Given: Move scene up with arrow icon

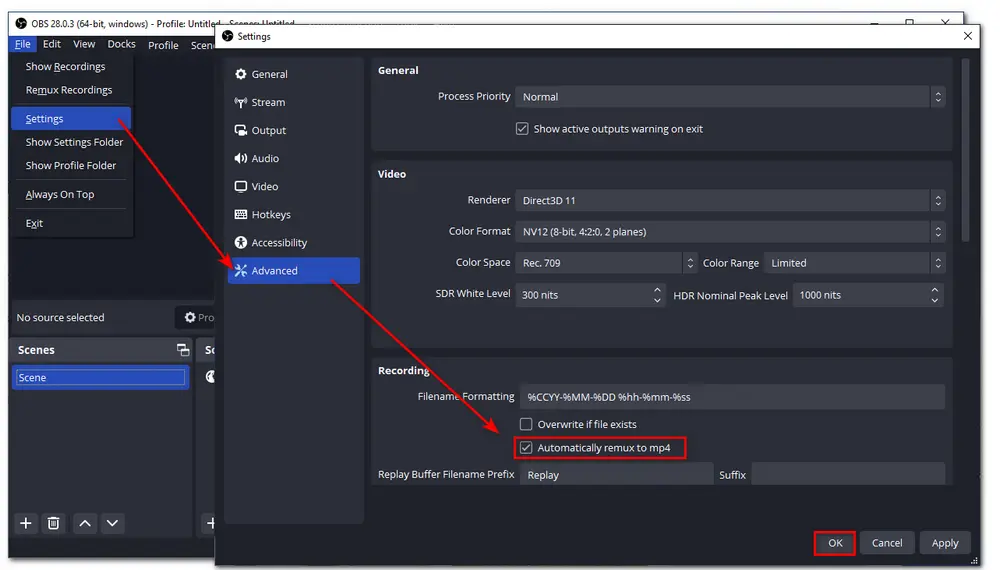Looking at the screenshot, I should (84, 523).
